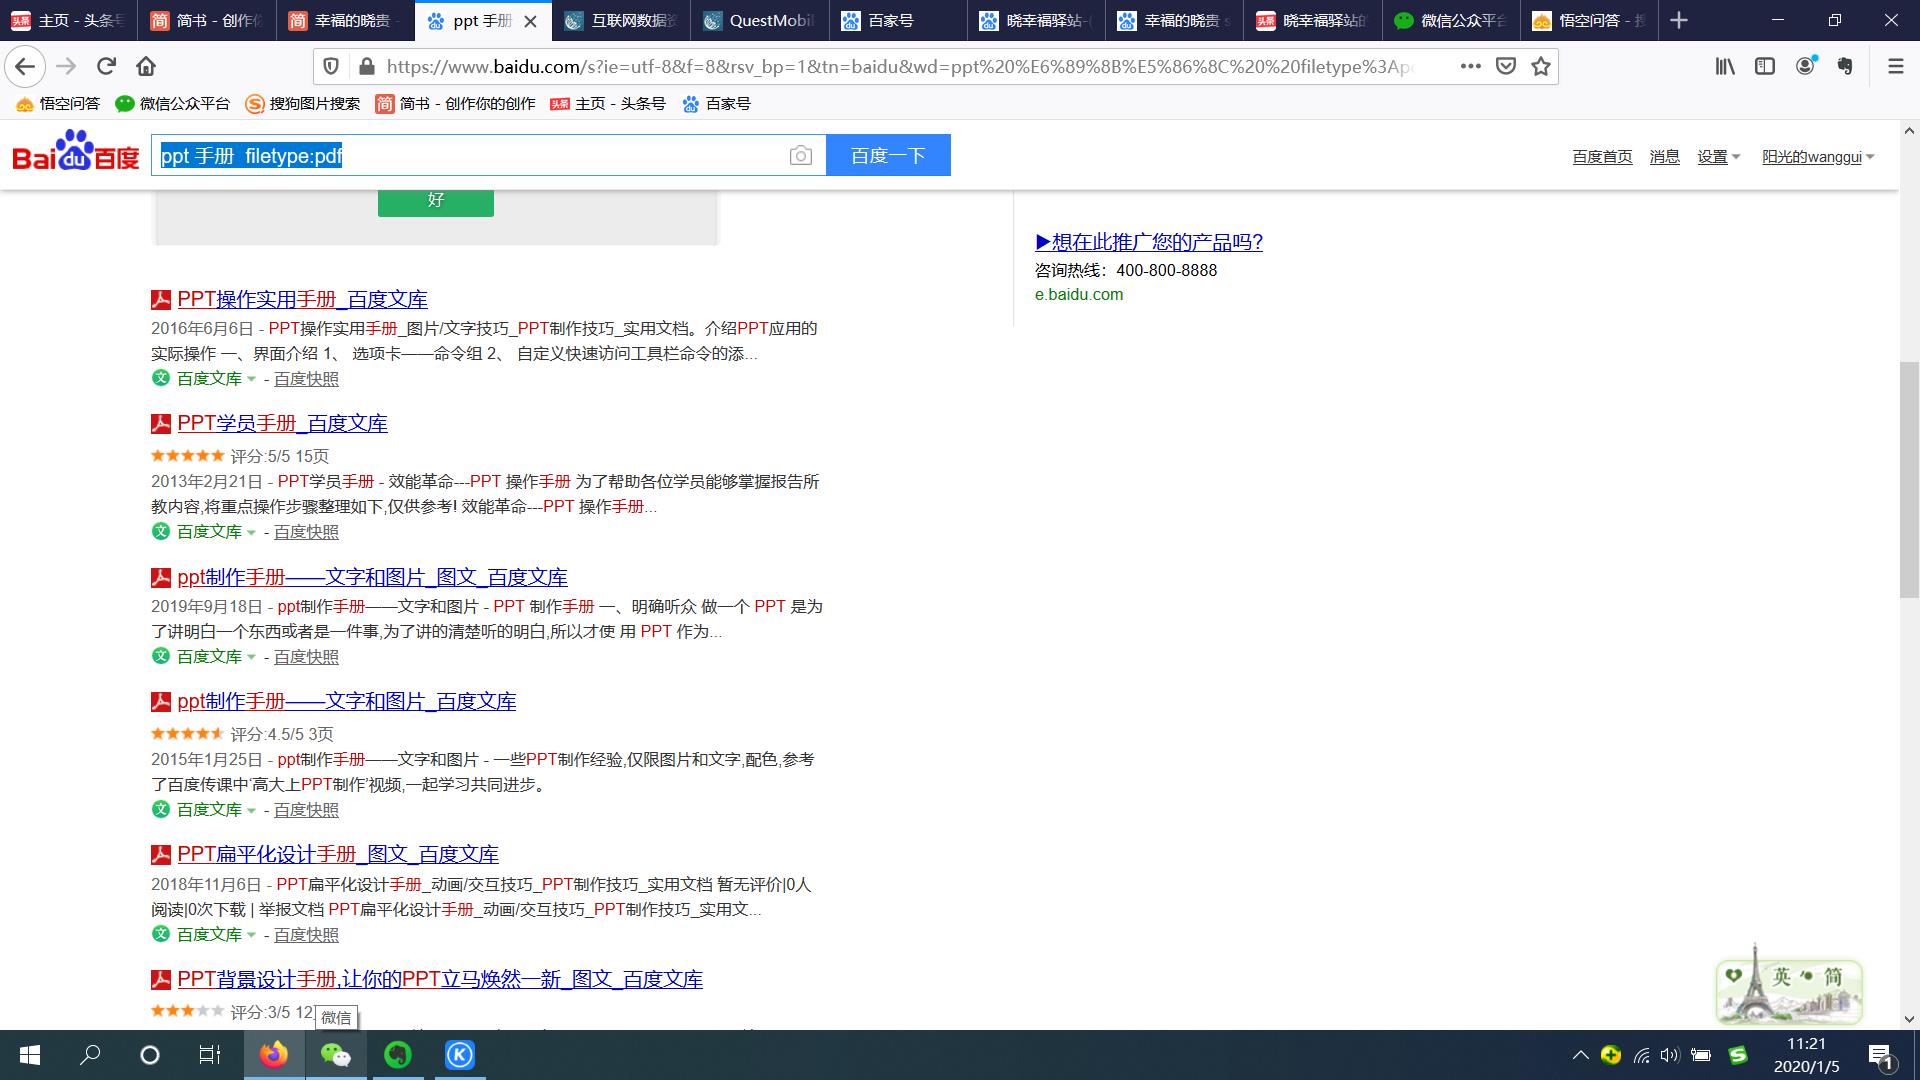
Task: Click the page vertical scrollbar thumb
Action: click(1909, 480)
